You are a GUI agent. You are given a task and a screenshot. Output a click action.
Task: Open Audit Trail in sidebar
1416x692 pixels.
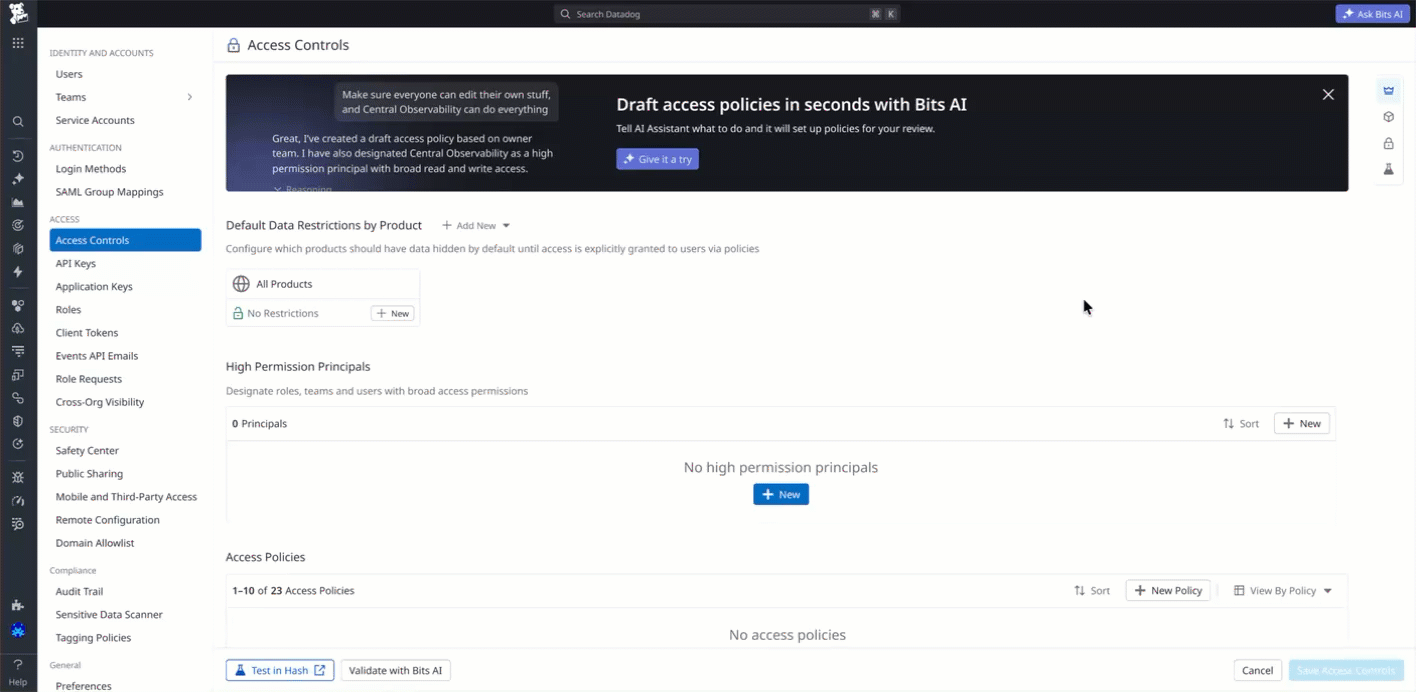point(79,592)
